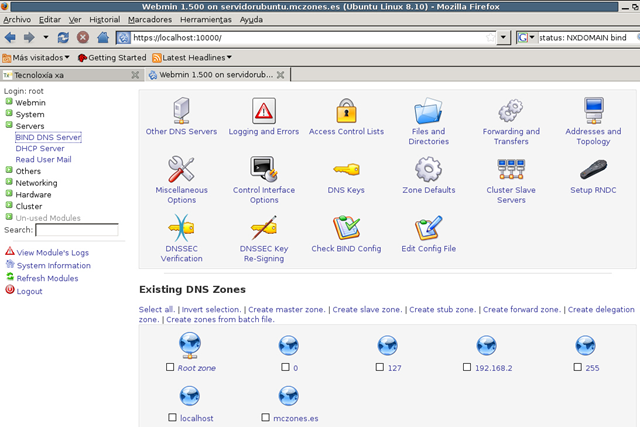Open DNSSEC Key Re-Signing icon
This screenshot has width=640, height=427.
pyautogui.click(x=264, y=227)
